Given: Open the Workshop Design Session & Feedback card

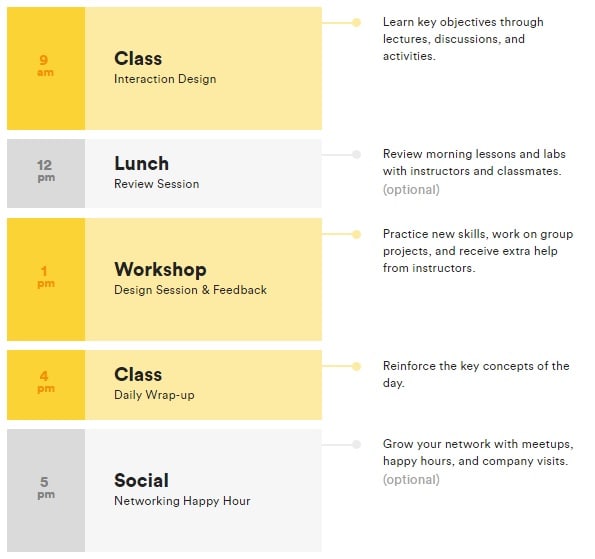Looking at the screenshot, I should click(203, 279).
